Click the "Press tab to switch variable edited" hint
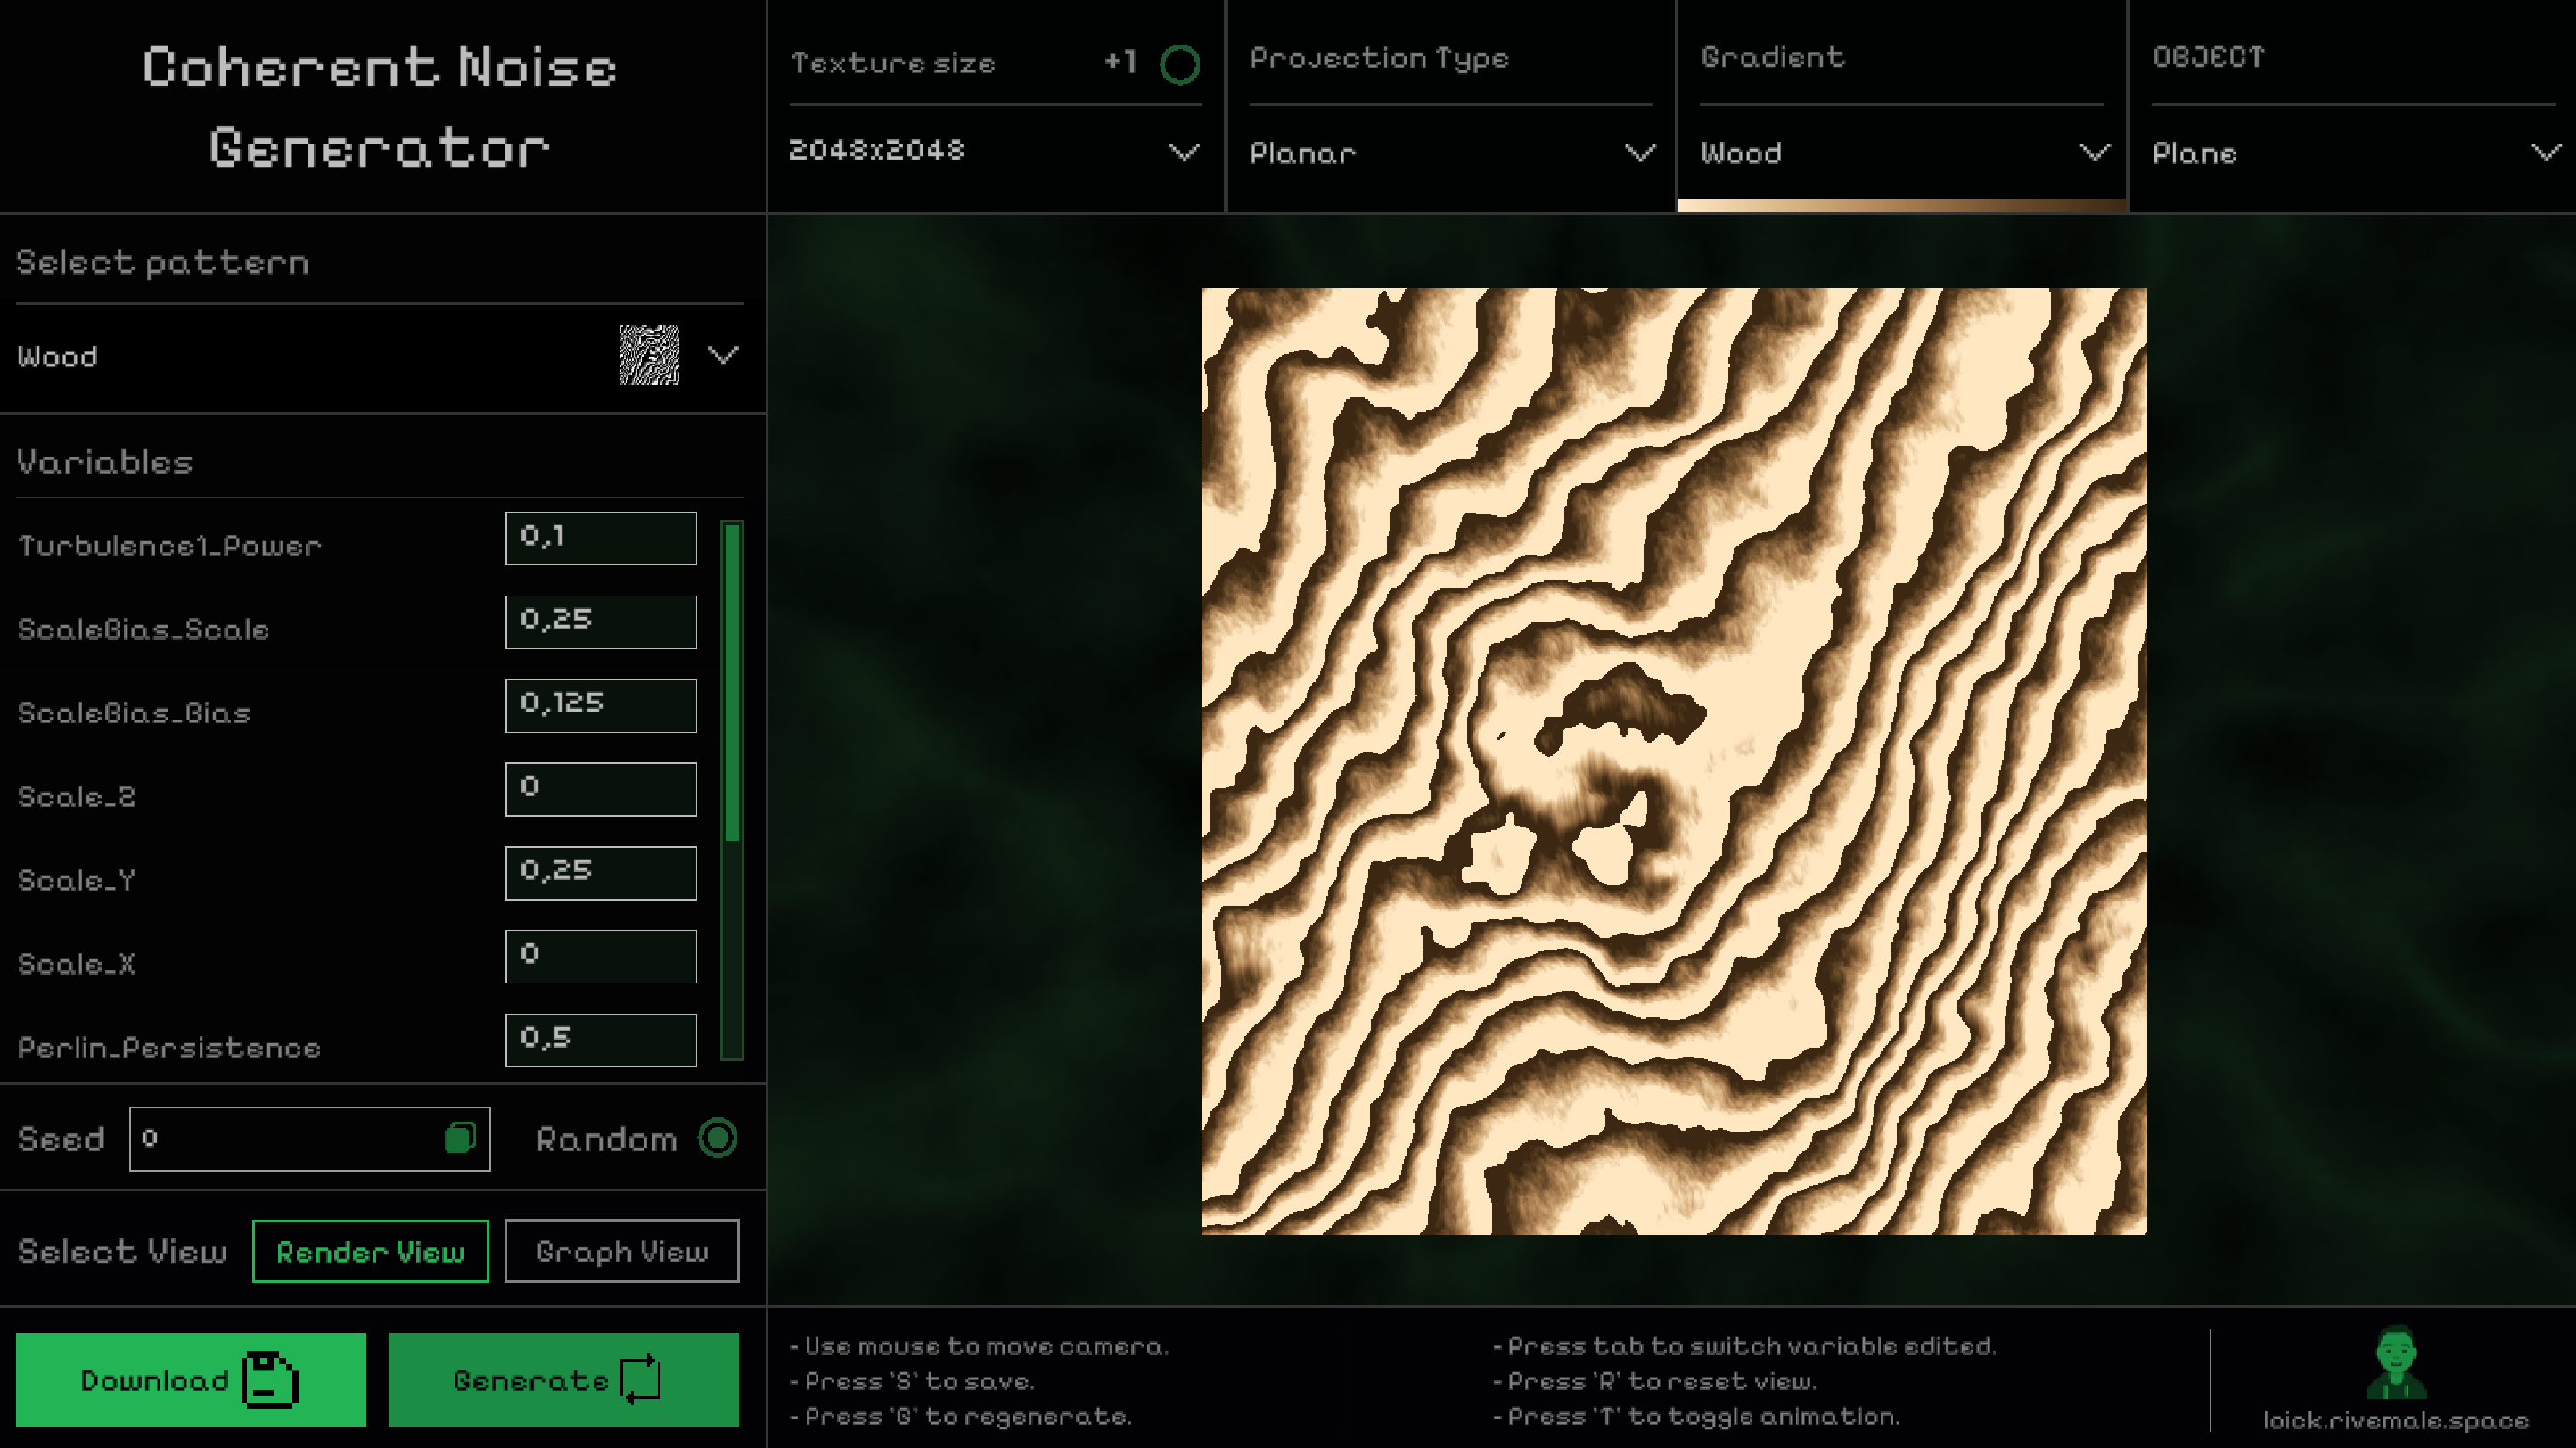This screenshot has width=2576, height=1448. tap(1745, 1346)
